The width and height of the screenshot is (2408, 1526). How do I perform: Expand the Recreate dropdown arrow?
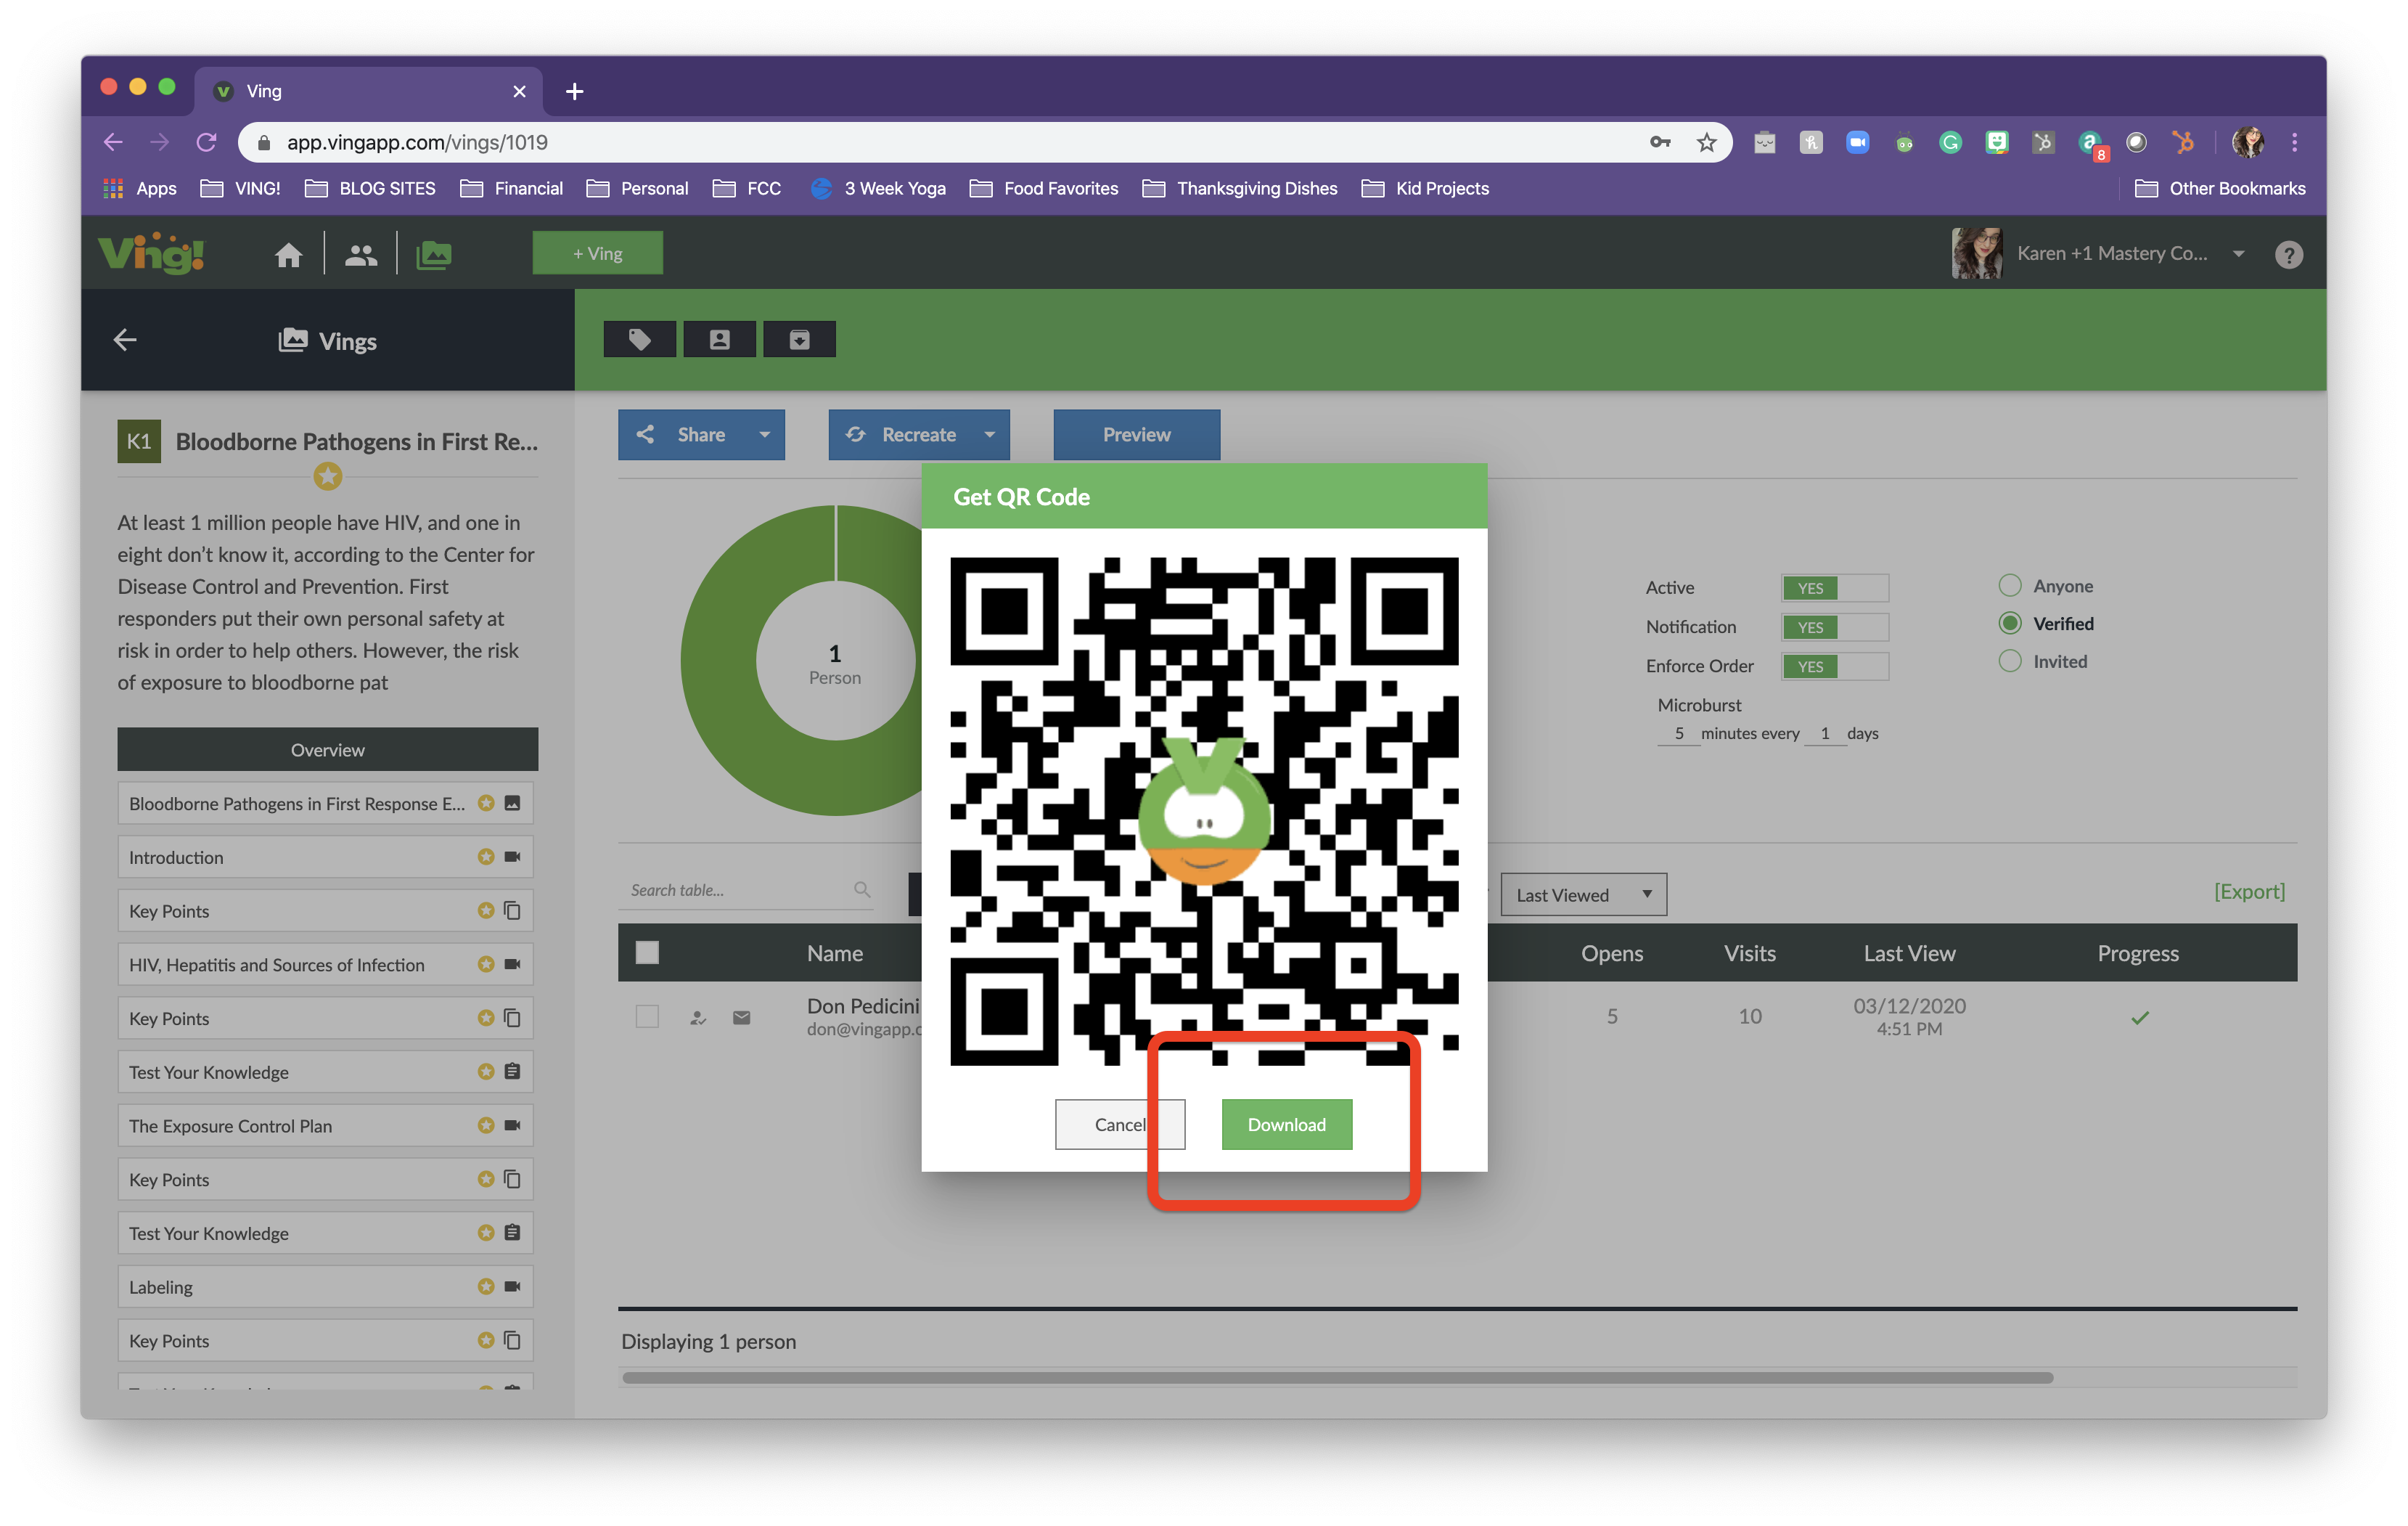click(990, 434)
